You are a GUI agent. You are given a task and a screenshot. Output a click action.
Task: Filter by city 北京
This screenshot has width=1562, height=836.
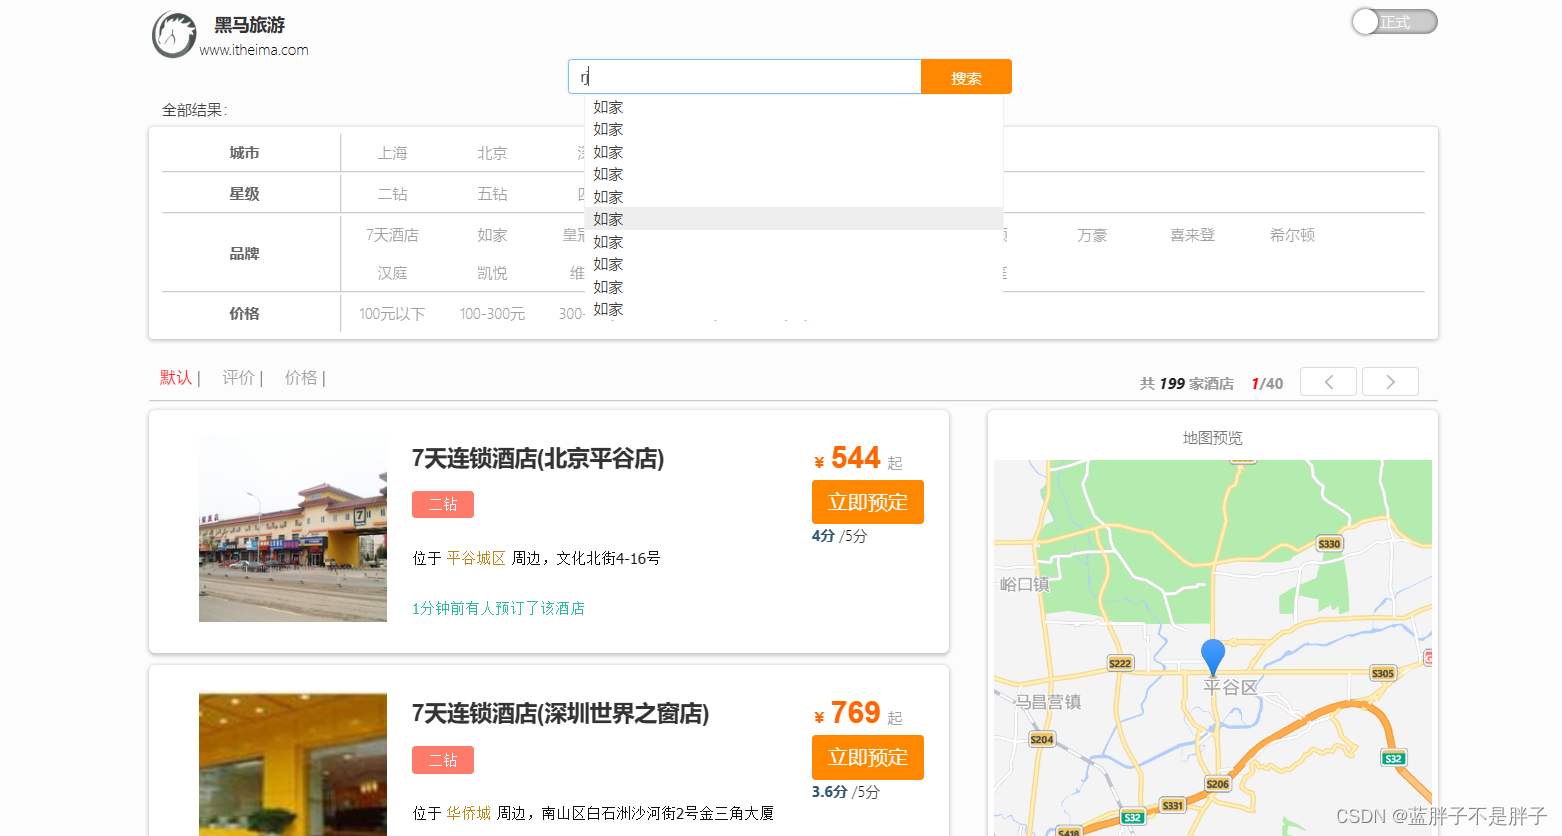(492, 153)
